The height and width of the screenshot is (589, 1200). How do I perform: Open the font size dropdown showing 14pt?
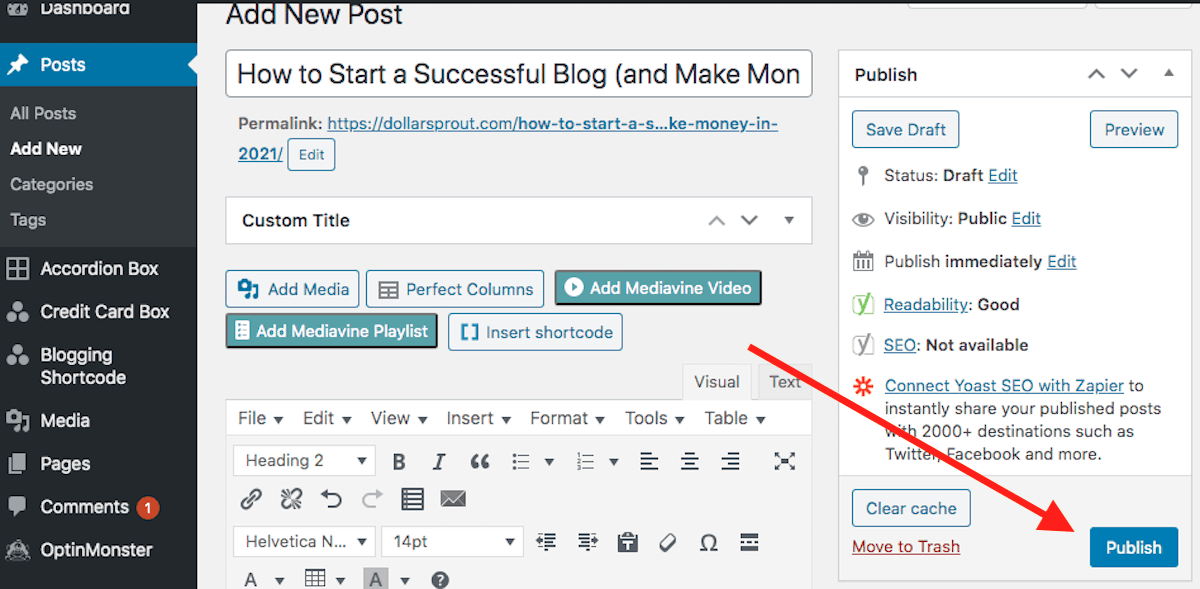tap(452, 541)
